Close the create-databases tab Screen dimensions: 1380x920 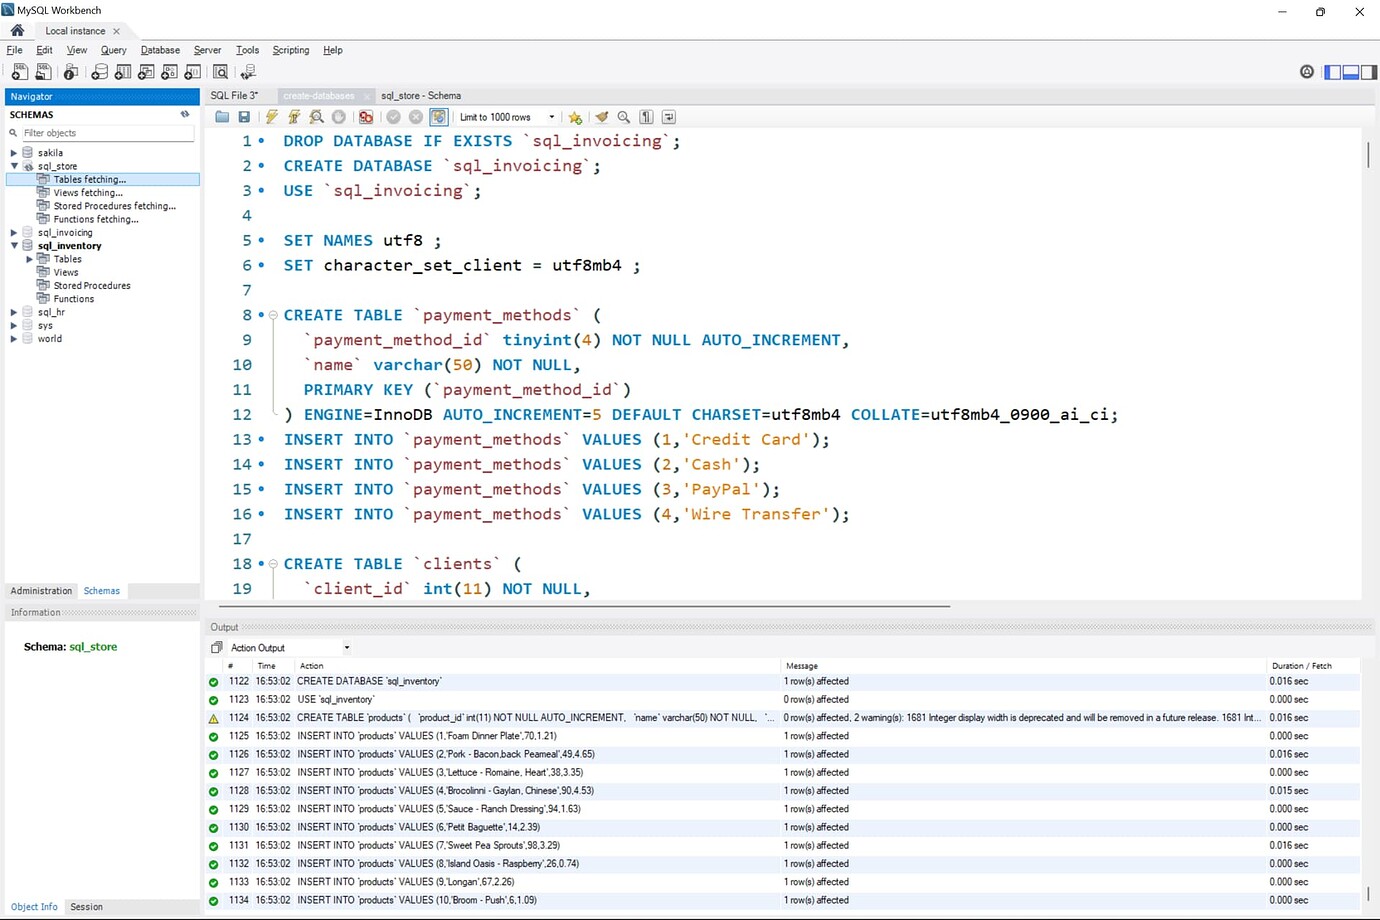(367, 96)
